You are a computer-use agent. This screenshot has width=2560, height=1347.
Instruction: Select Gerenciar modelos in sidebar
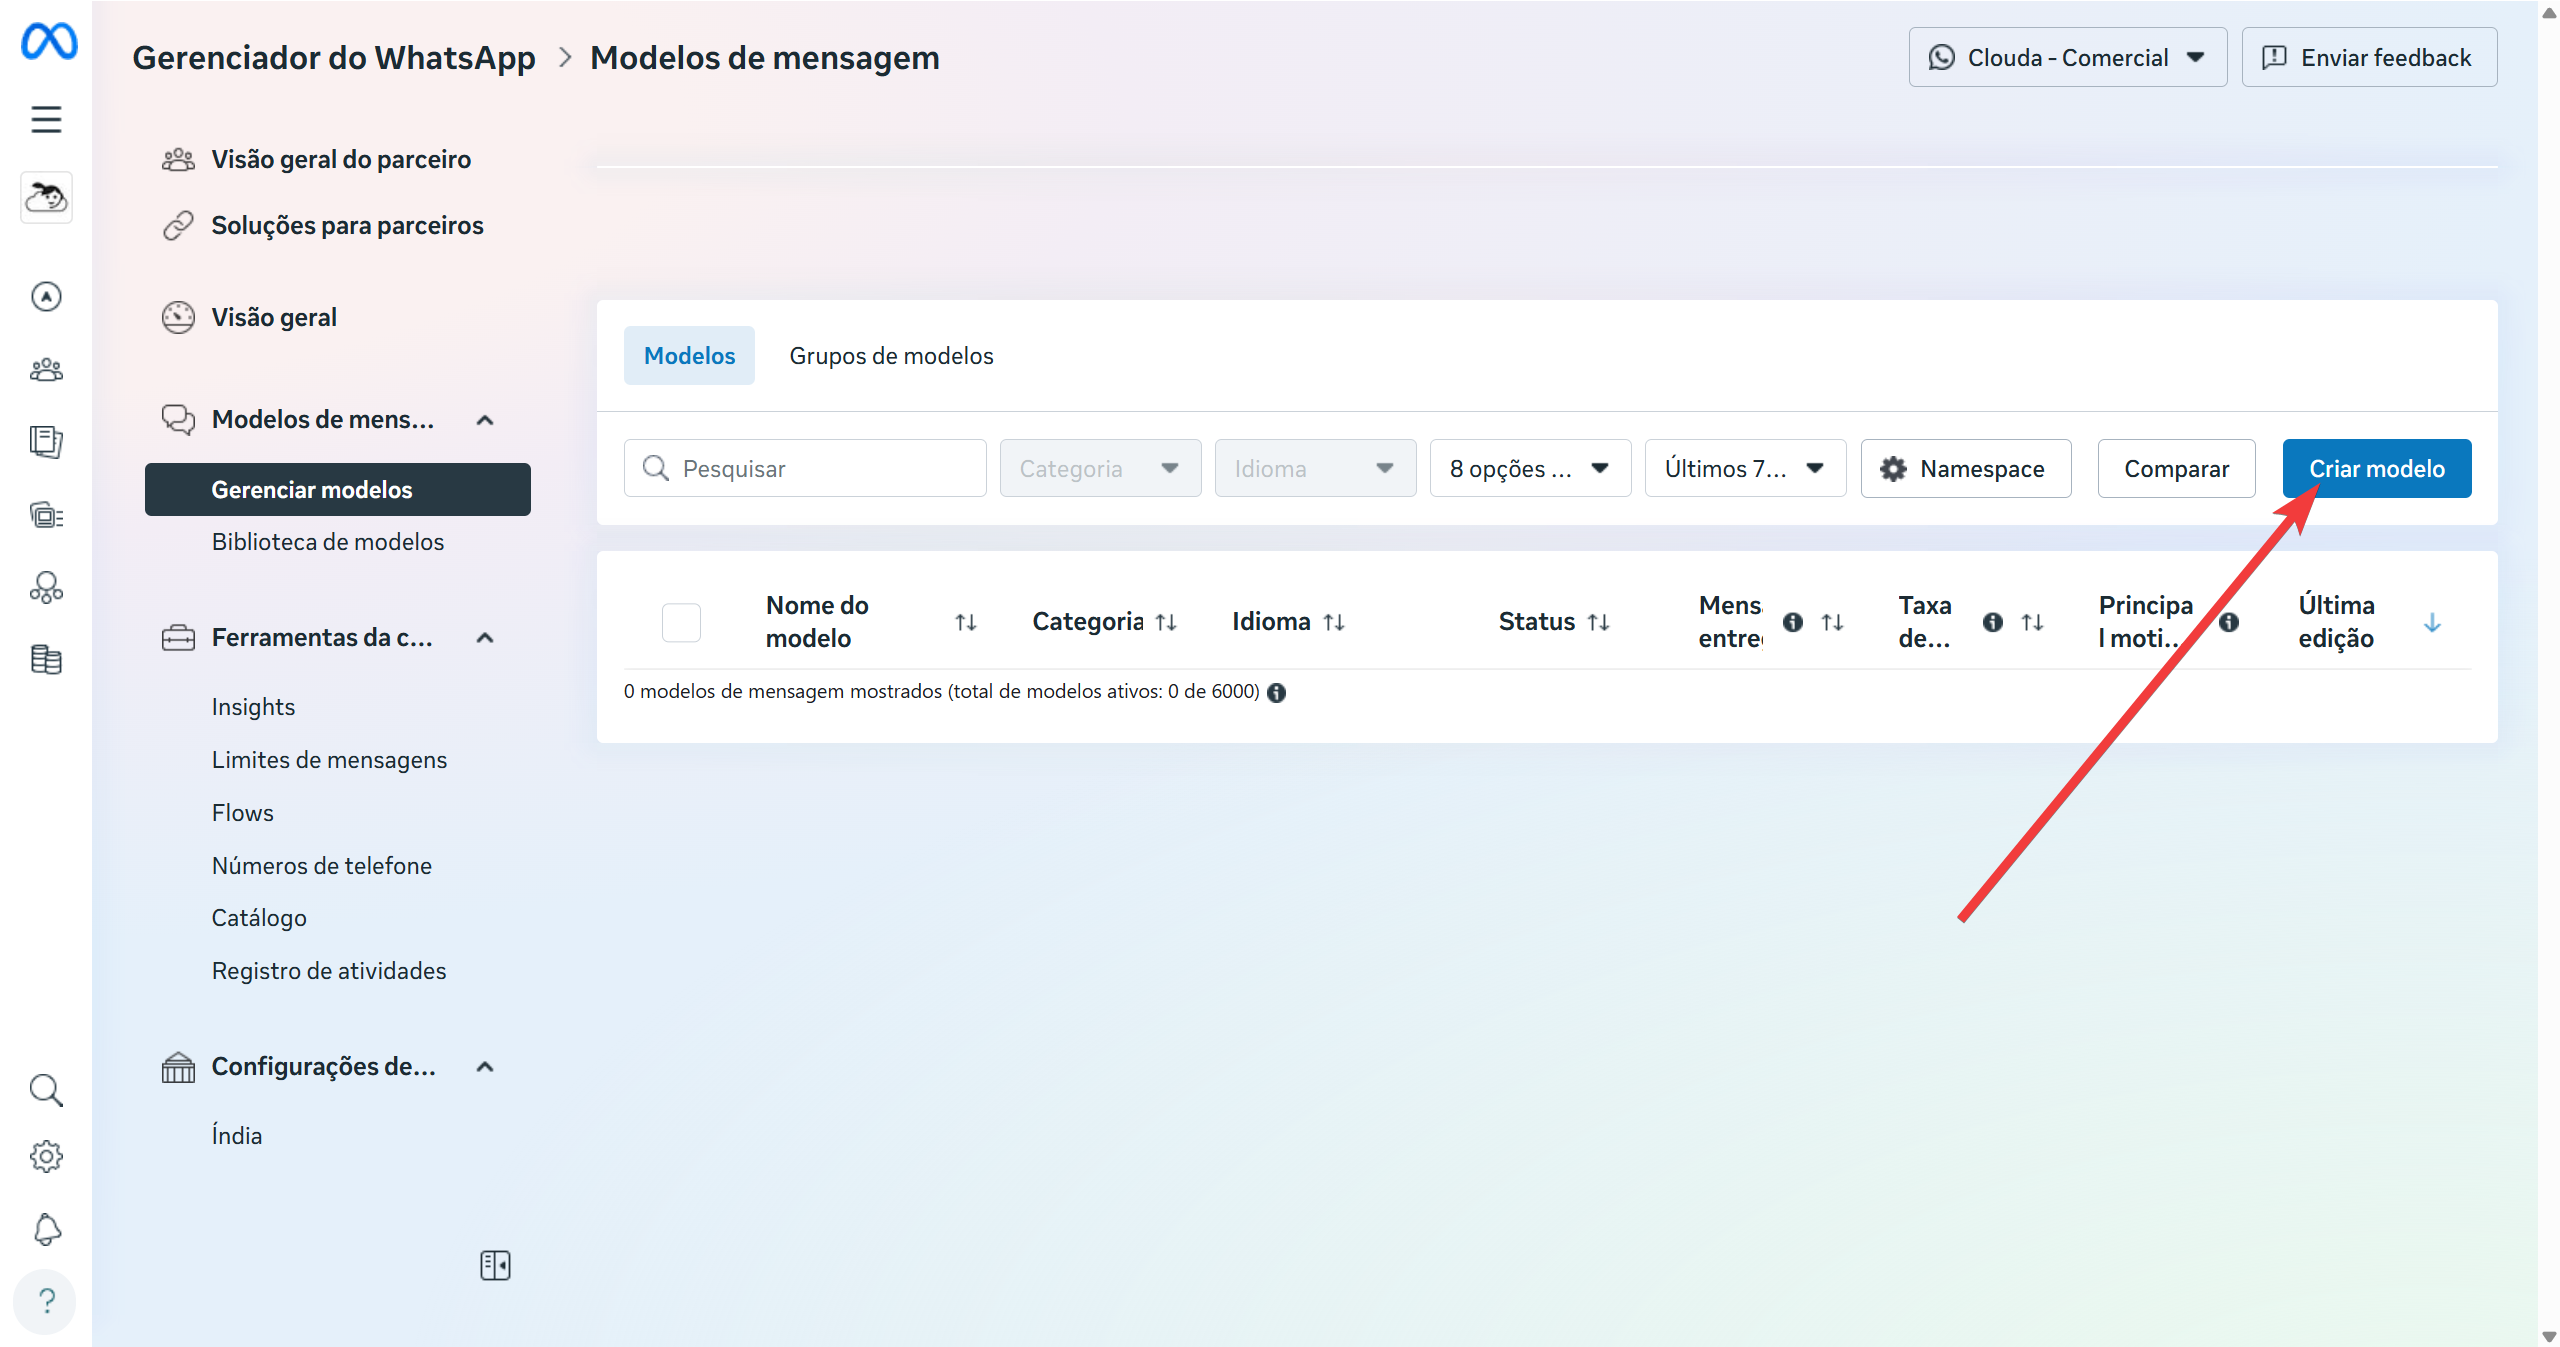338,489
